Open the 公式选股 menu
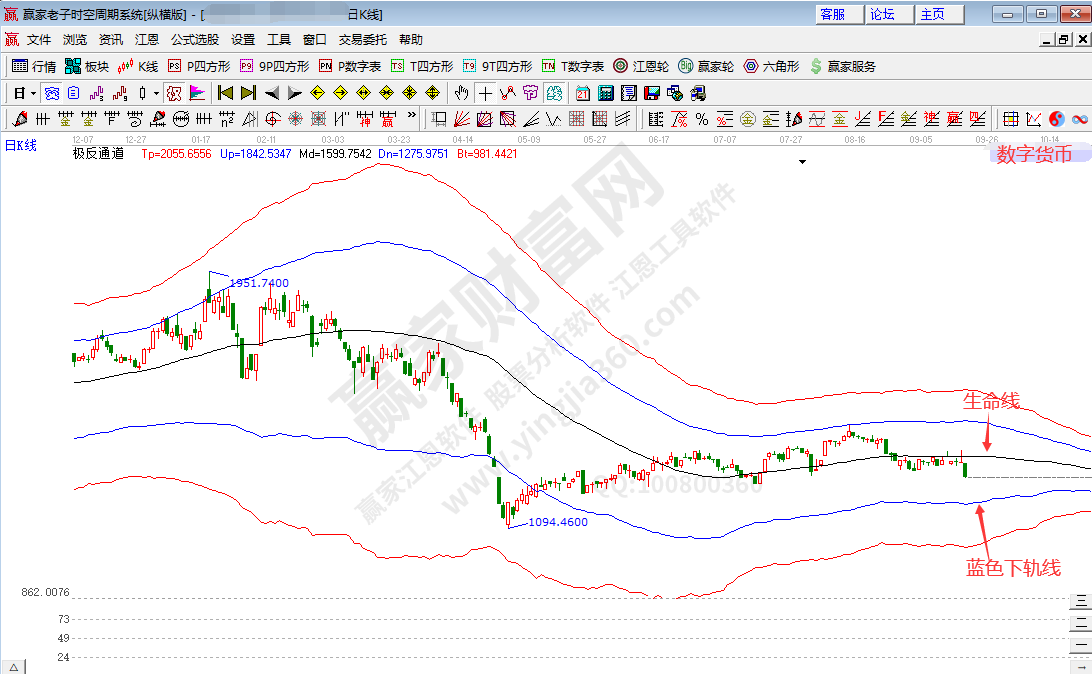This screenshot has width=1092, height=674. tap(194, 40)
